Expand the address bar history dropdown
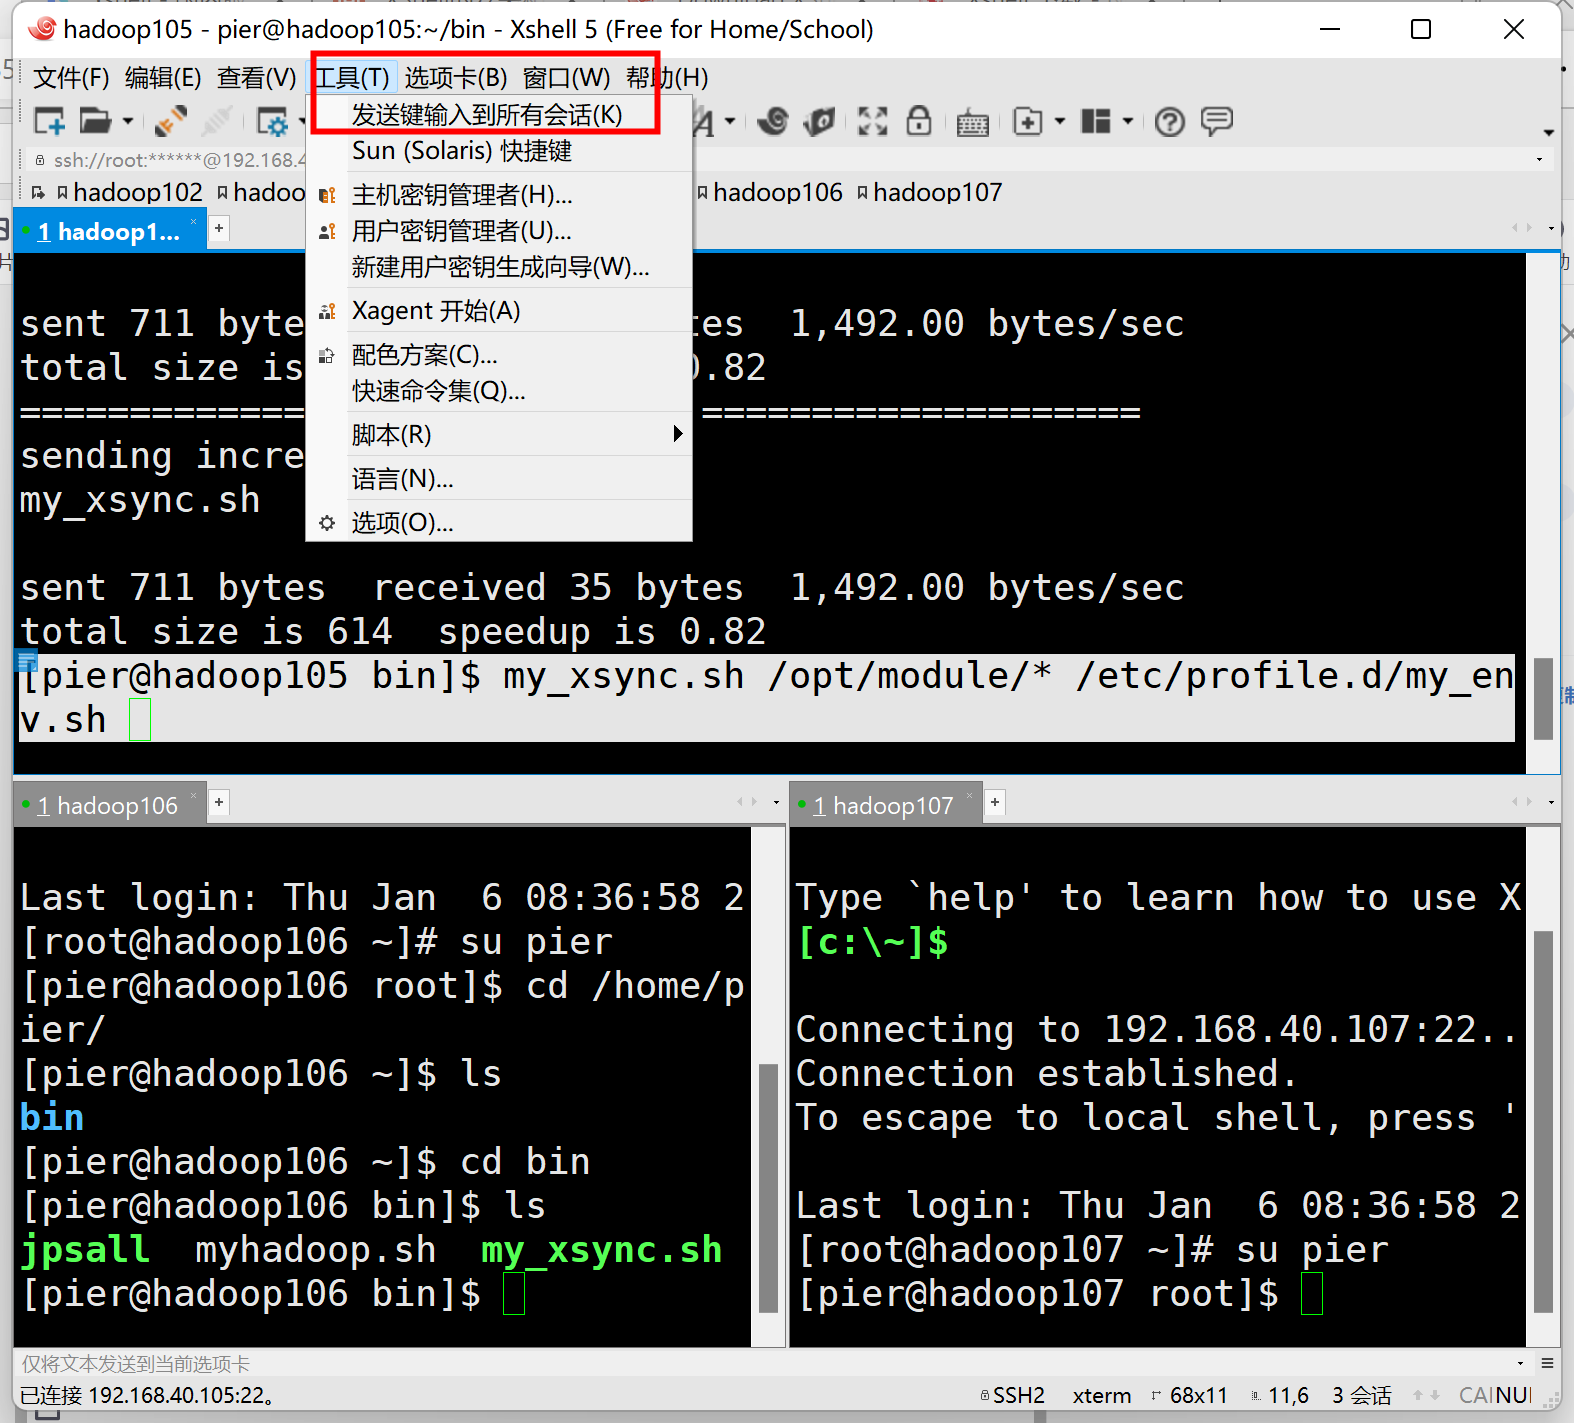The image size is (1574, 1423). (1539, 160)
